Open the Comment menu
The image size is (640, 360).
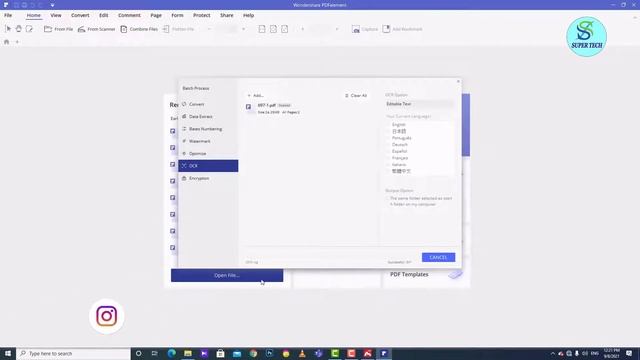click(129, 15)
